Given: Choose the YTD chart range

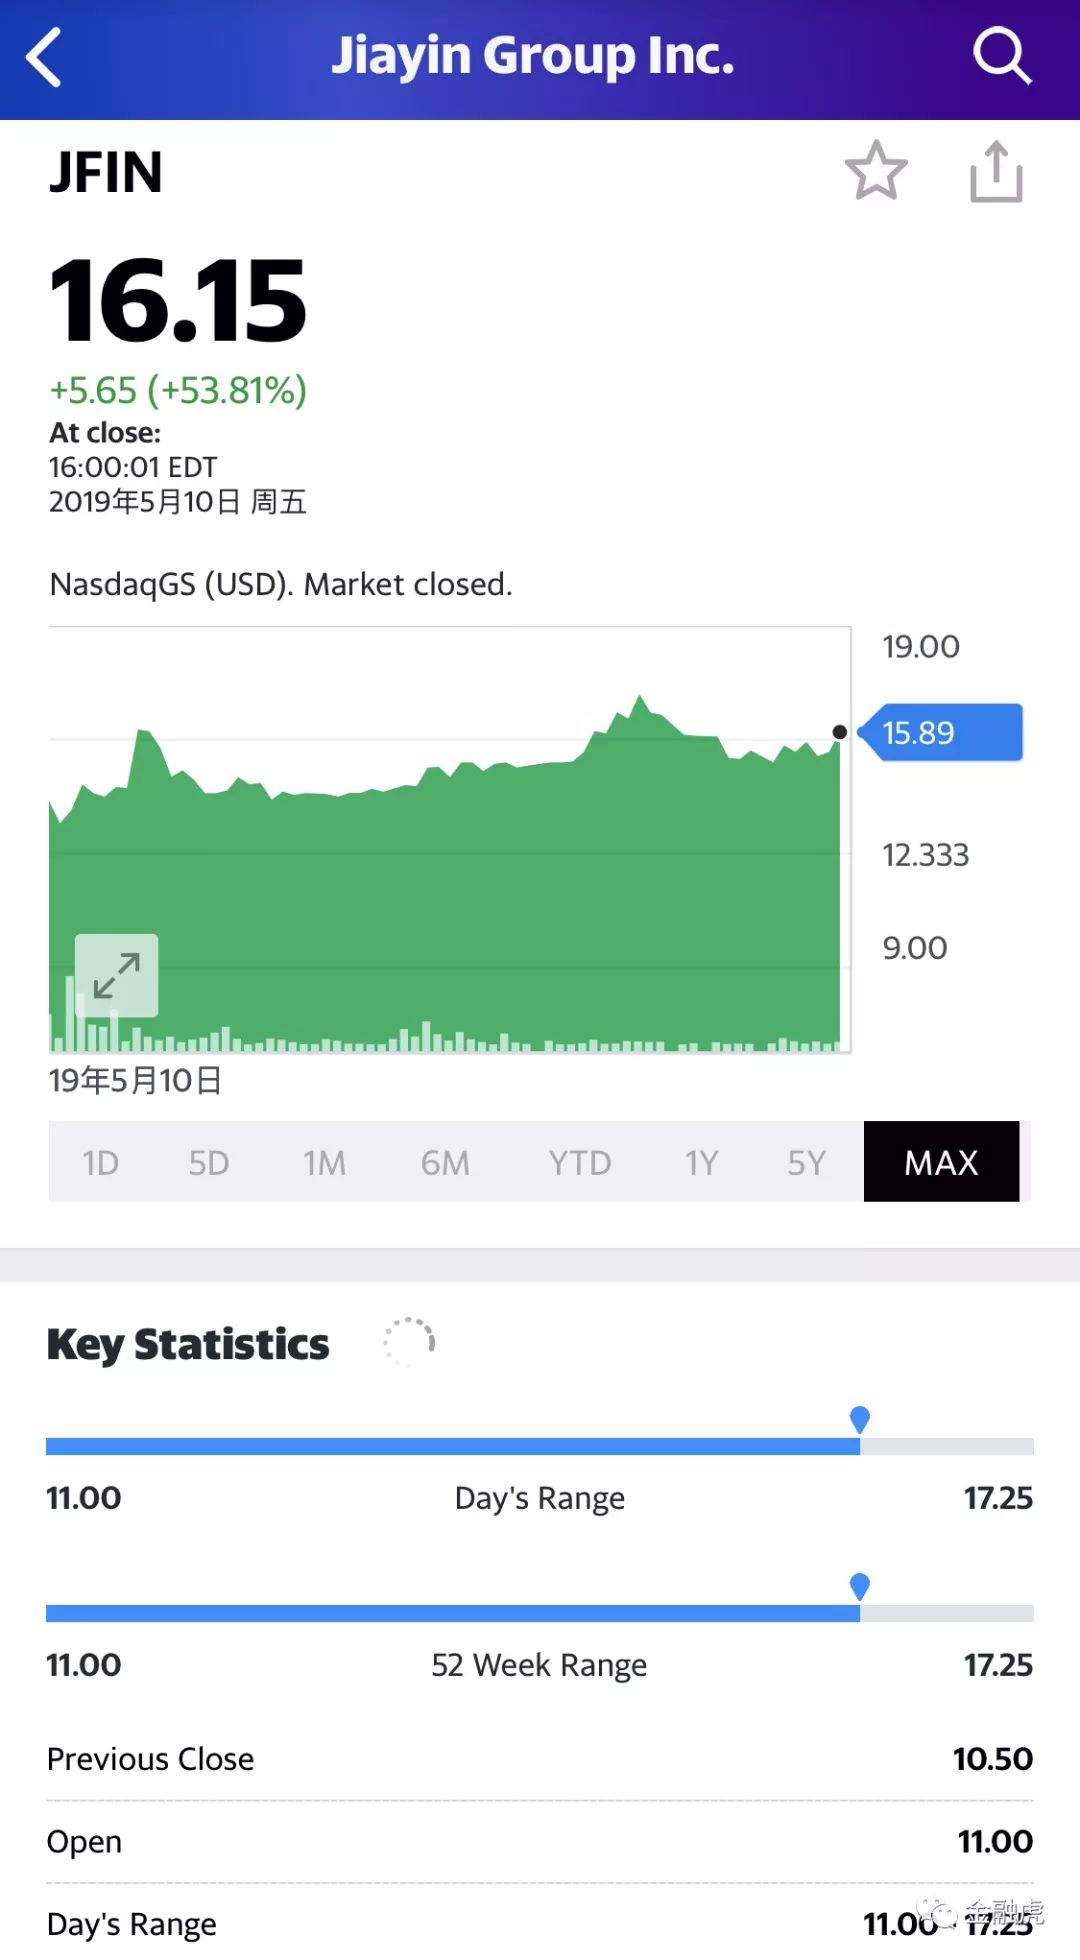Looking at the screenshot, I should (x=580, y=1162).
